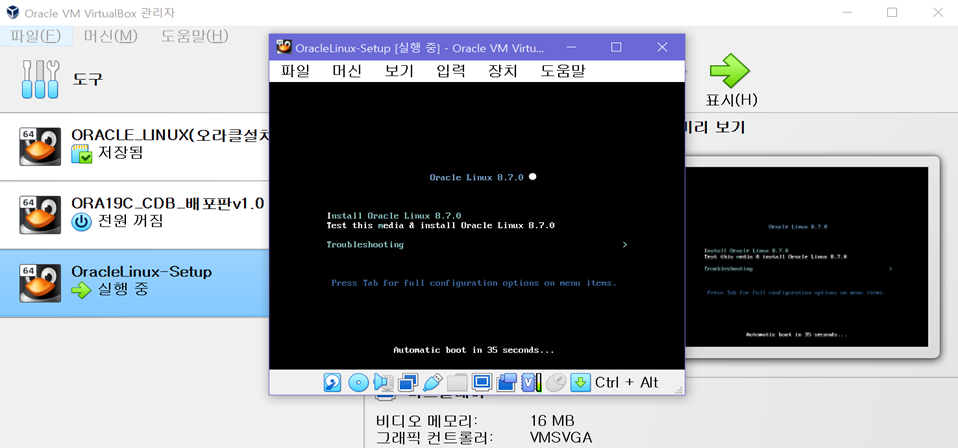Click Troubleshooting boot menu entry
The width and height of the screenshot is (958, 448).
click(365, 245)
